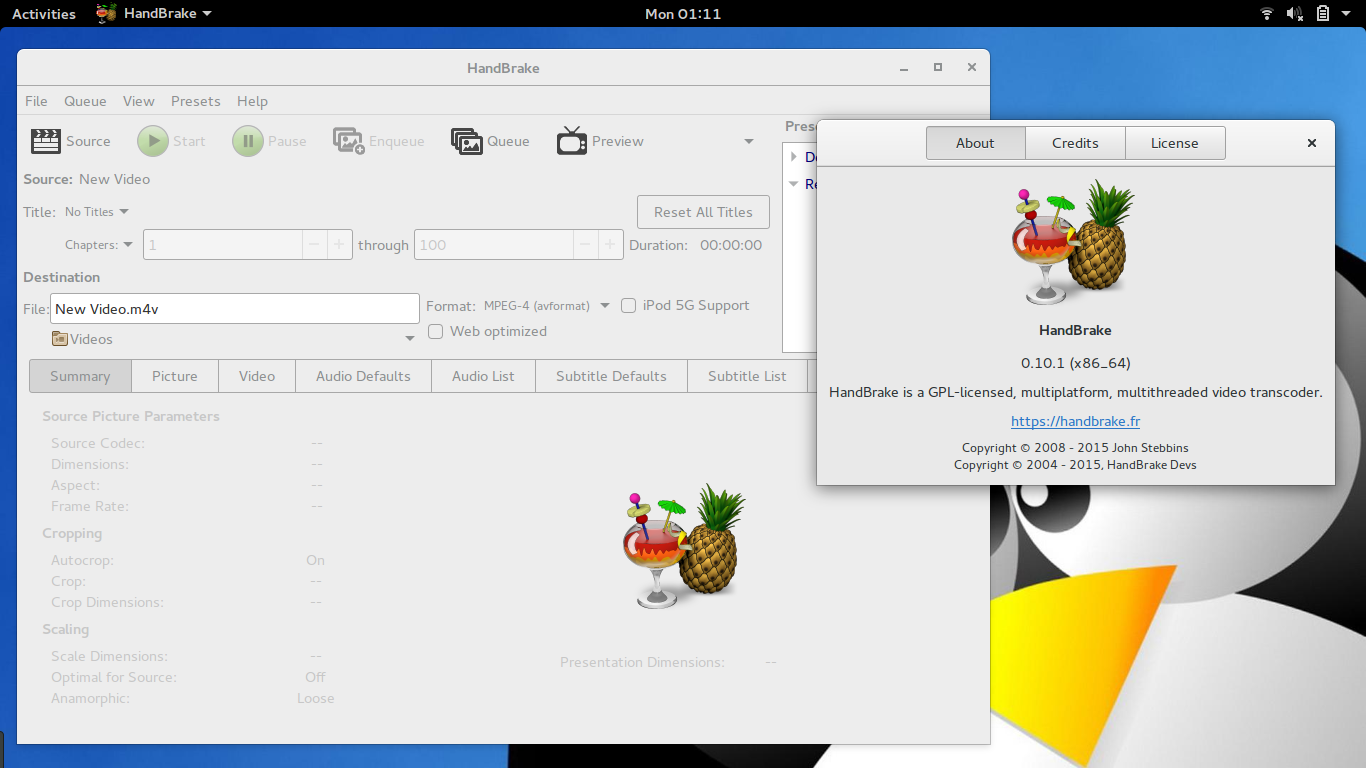Click the HandBrake logo in About dialog

(1075, 243)
